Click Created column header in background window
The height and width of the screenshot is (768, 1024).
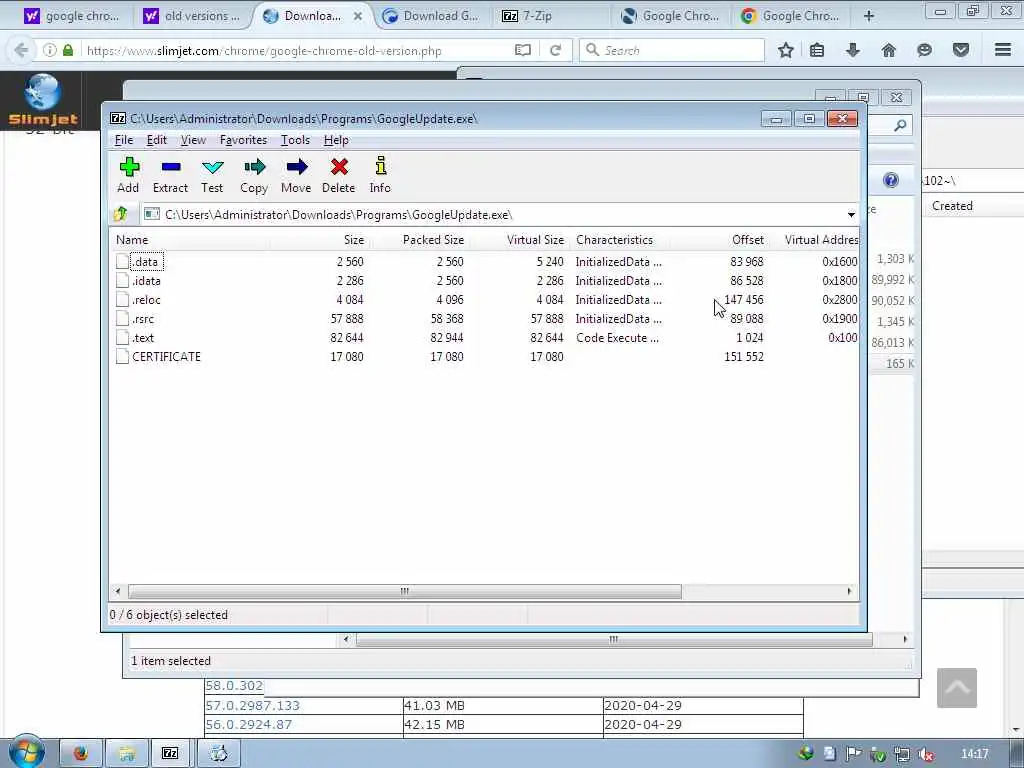point(952,206)
